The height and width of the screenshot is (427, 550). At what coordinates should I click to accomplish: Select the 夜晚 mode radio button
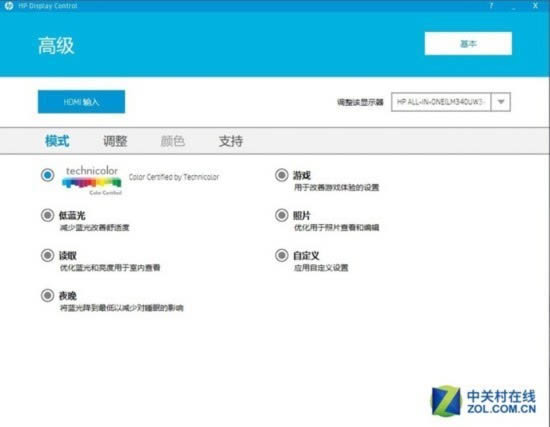pyautogui.click(x=47, y=295)
